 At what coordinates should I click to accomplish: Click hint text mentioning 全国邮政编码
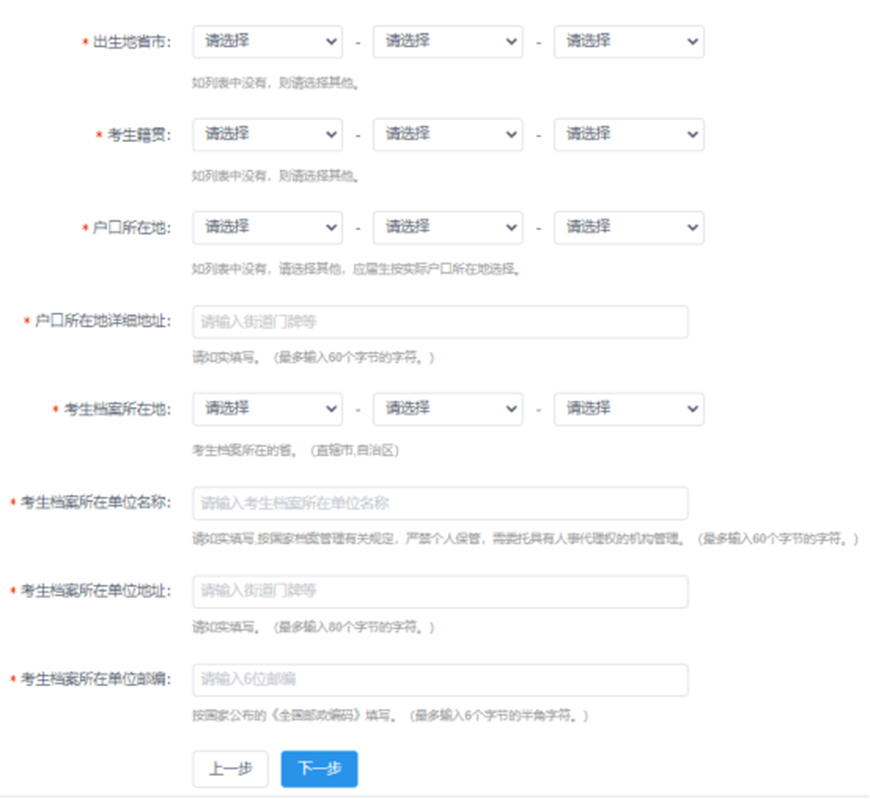pos(390,716)
